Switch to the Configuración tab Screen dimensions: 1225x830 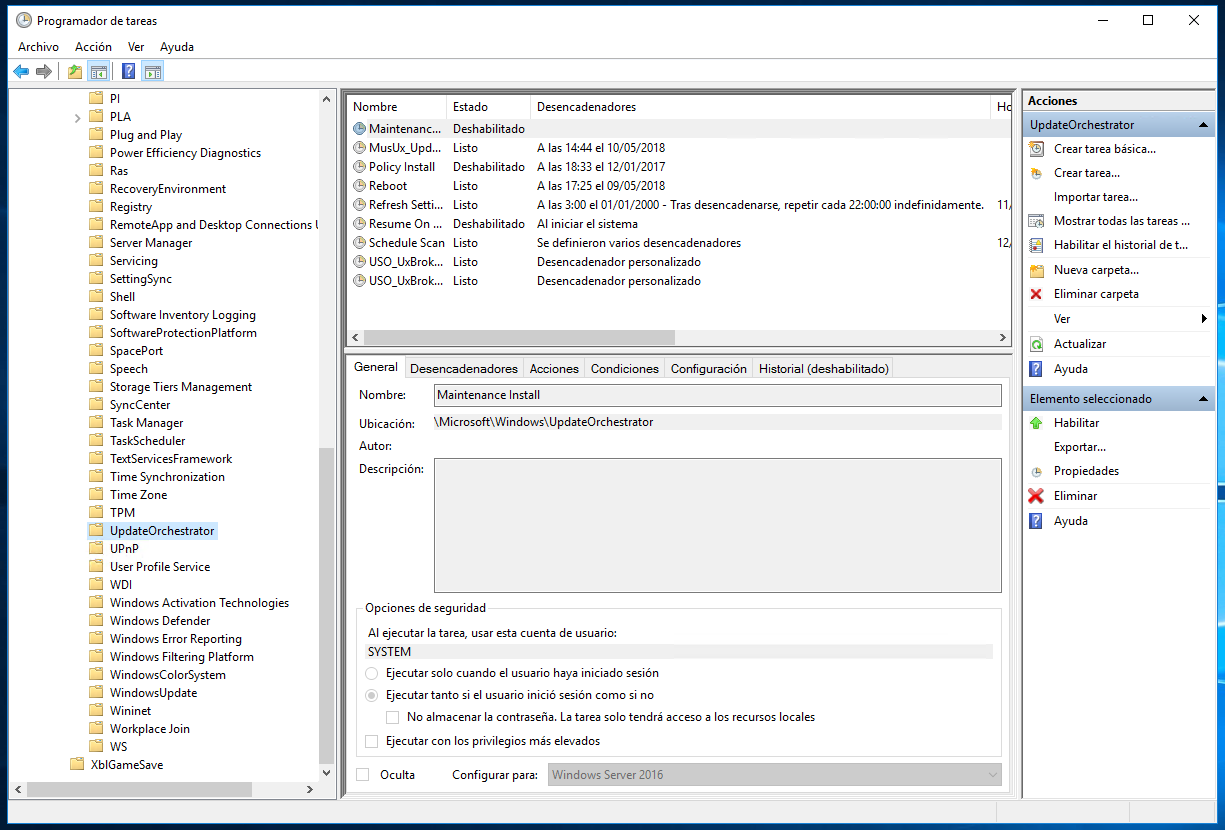point(709,369)
